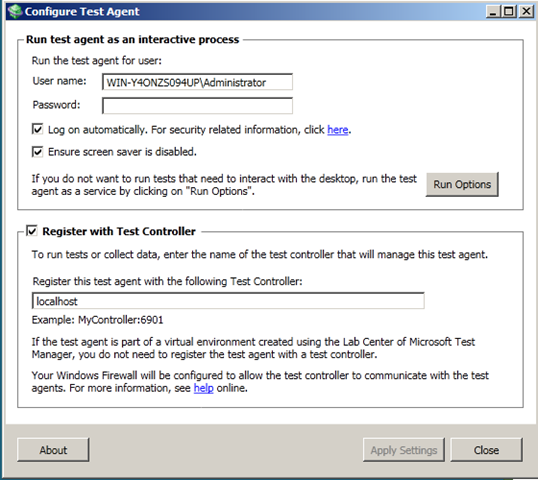
Task: Minimize the Configure Test Agent window
Action: 493,12
